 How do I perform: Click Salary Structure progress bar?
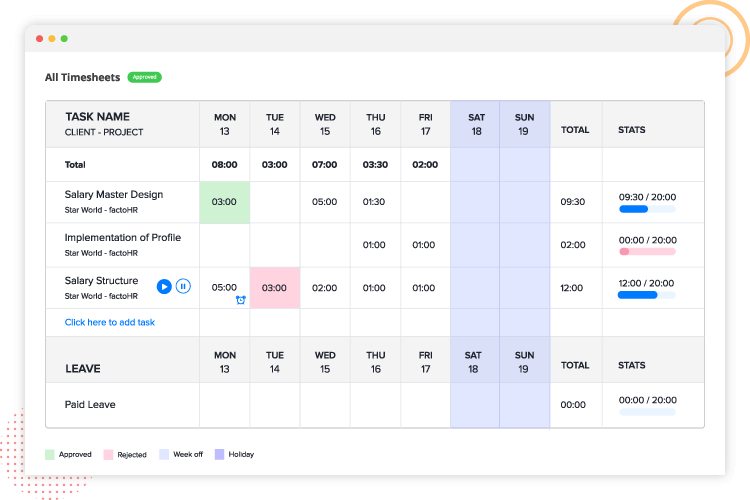tap(647, 295)
